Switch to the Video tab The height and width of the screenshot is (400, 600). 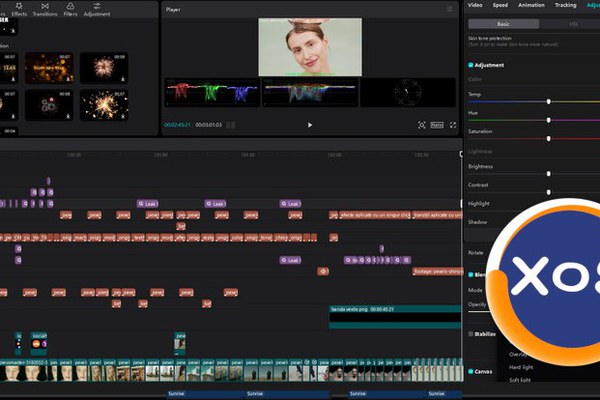(475, 5)
